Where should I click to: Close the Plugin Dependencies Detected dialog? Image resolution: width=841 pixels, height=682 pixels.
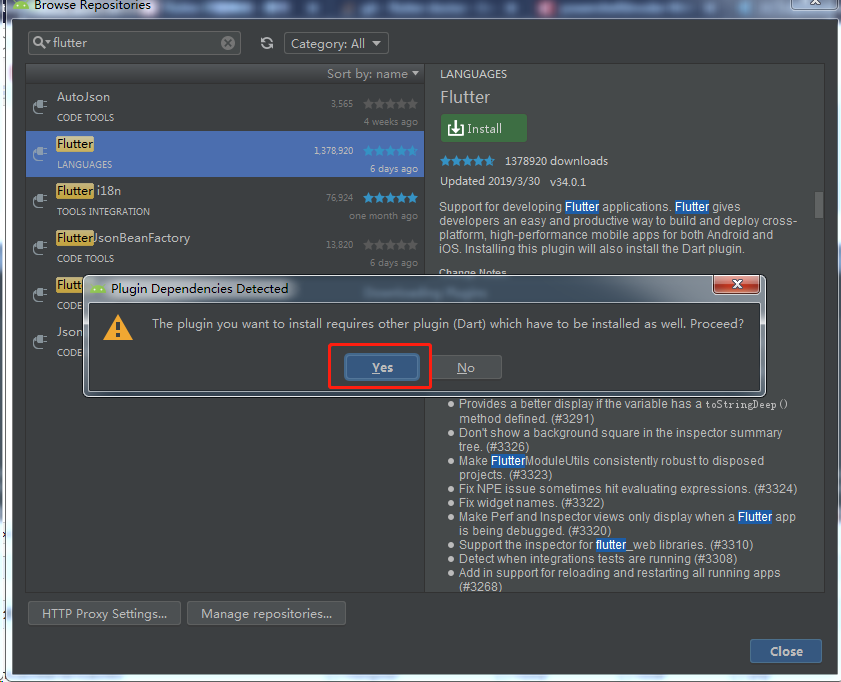[736, 284]
